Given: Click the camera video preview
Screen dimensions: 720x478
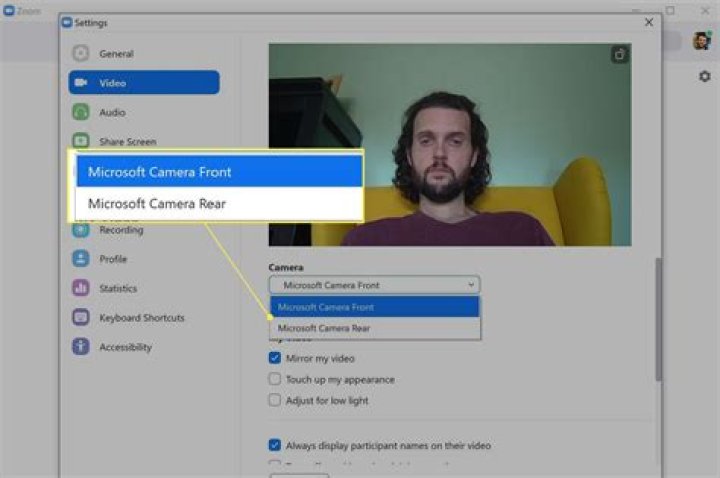Looking at the screenshot, I should tap(450, 145).
